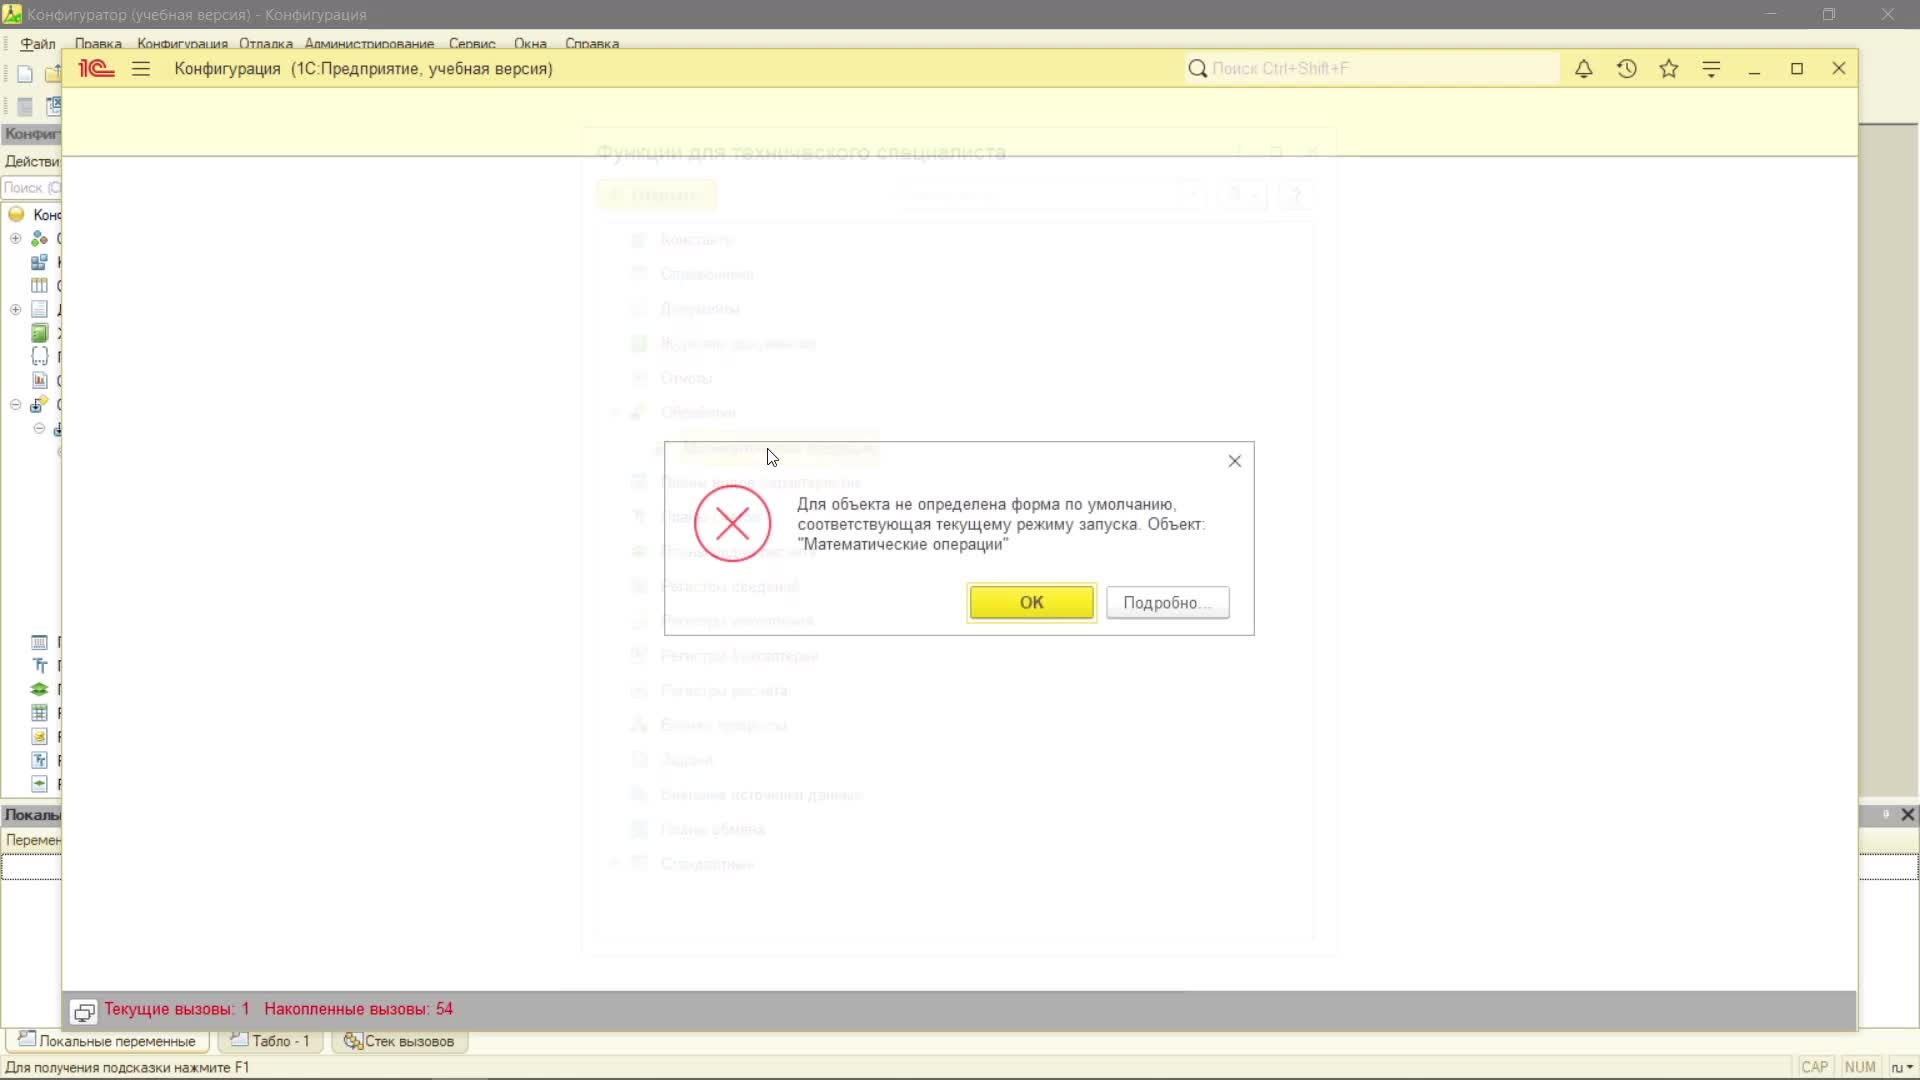
Task: Collapse the nested data processor child node
Action: point(39,429)
